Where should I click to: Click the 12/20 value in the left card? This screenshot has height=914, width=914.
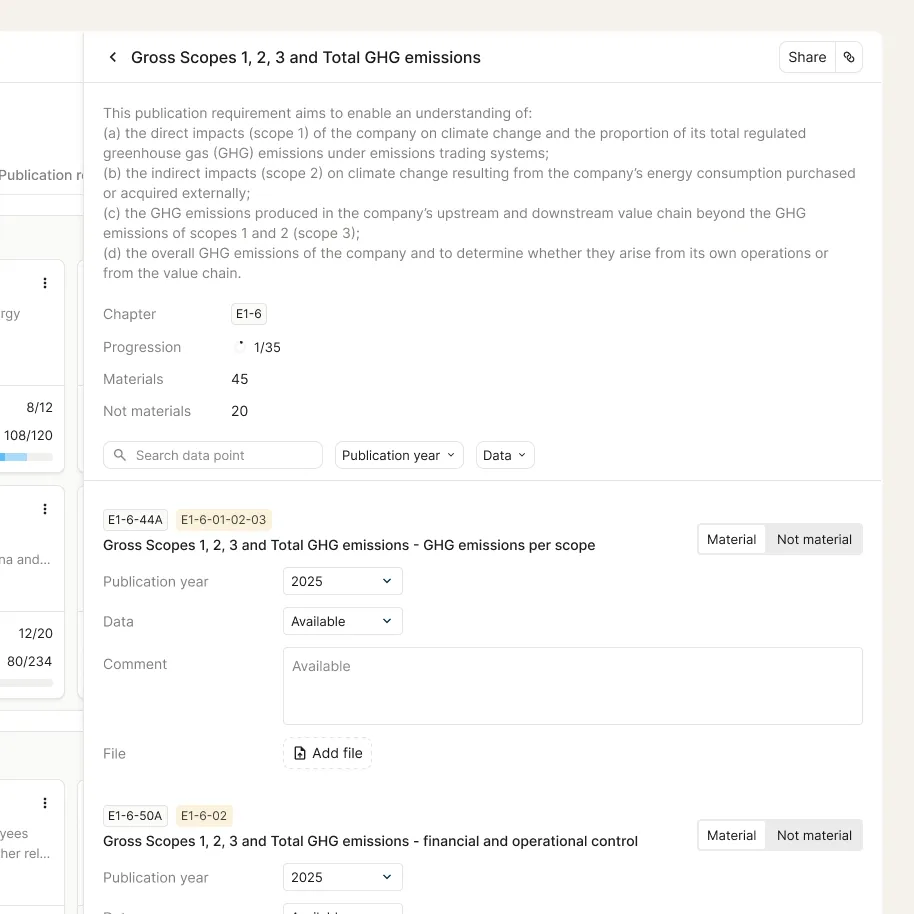point(36,634)
